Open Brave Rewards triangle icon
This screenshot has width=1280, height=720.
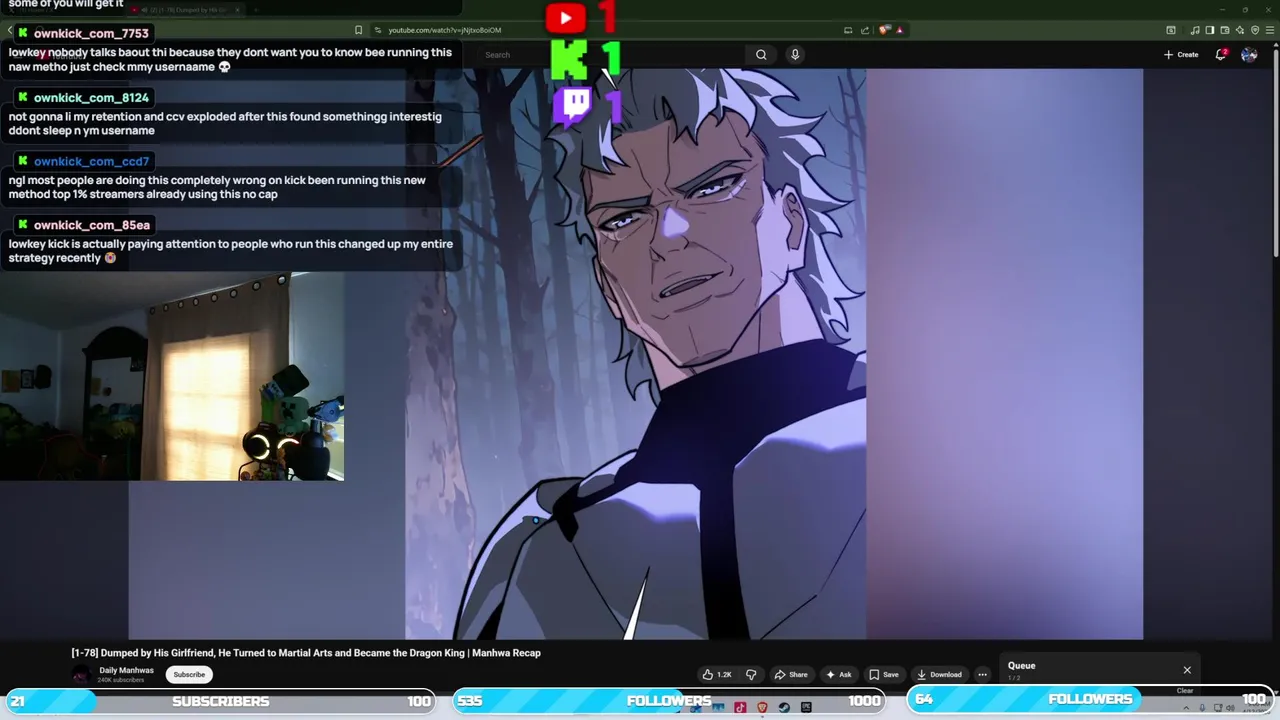pyautogui.click(x=900, y=30)
